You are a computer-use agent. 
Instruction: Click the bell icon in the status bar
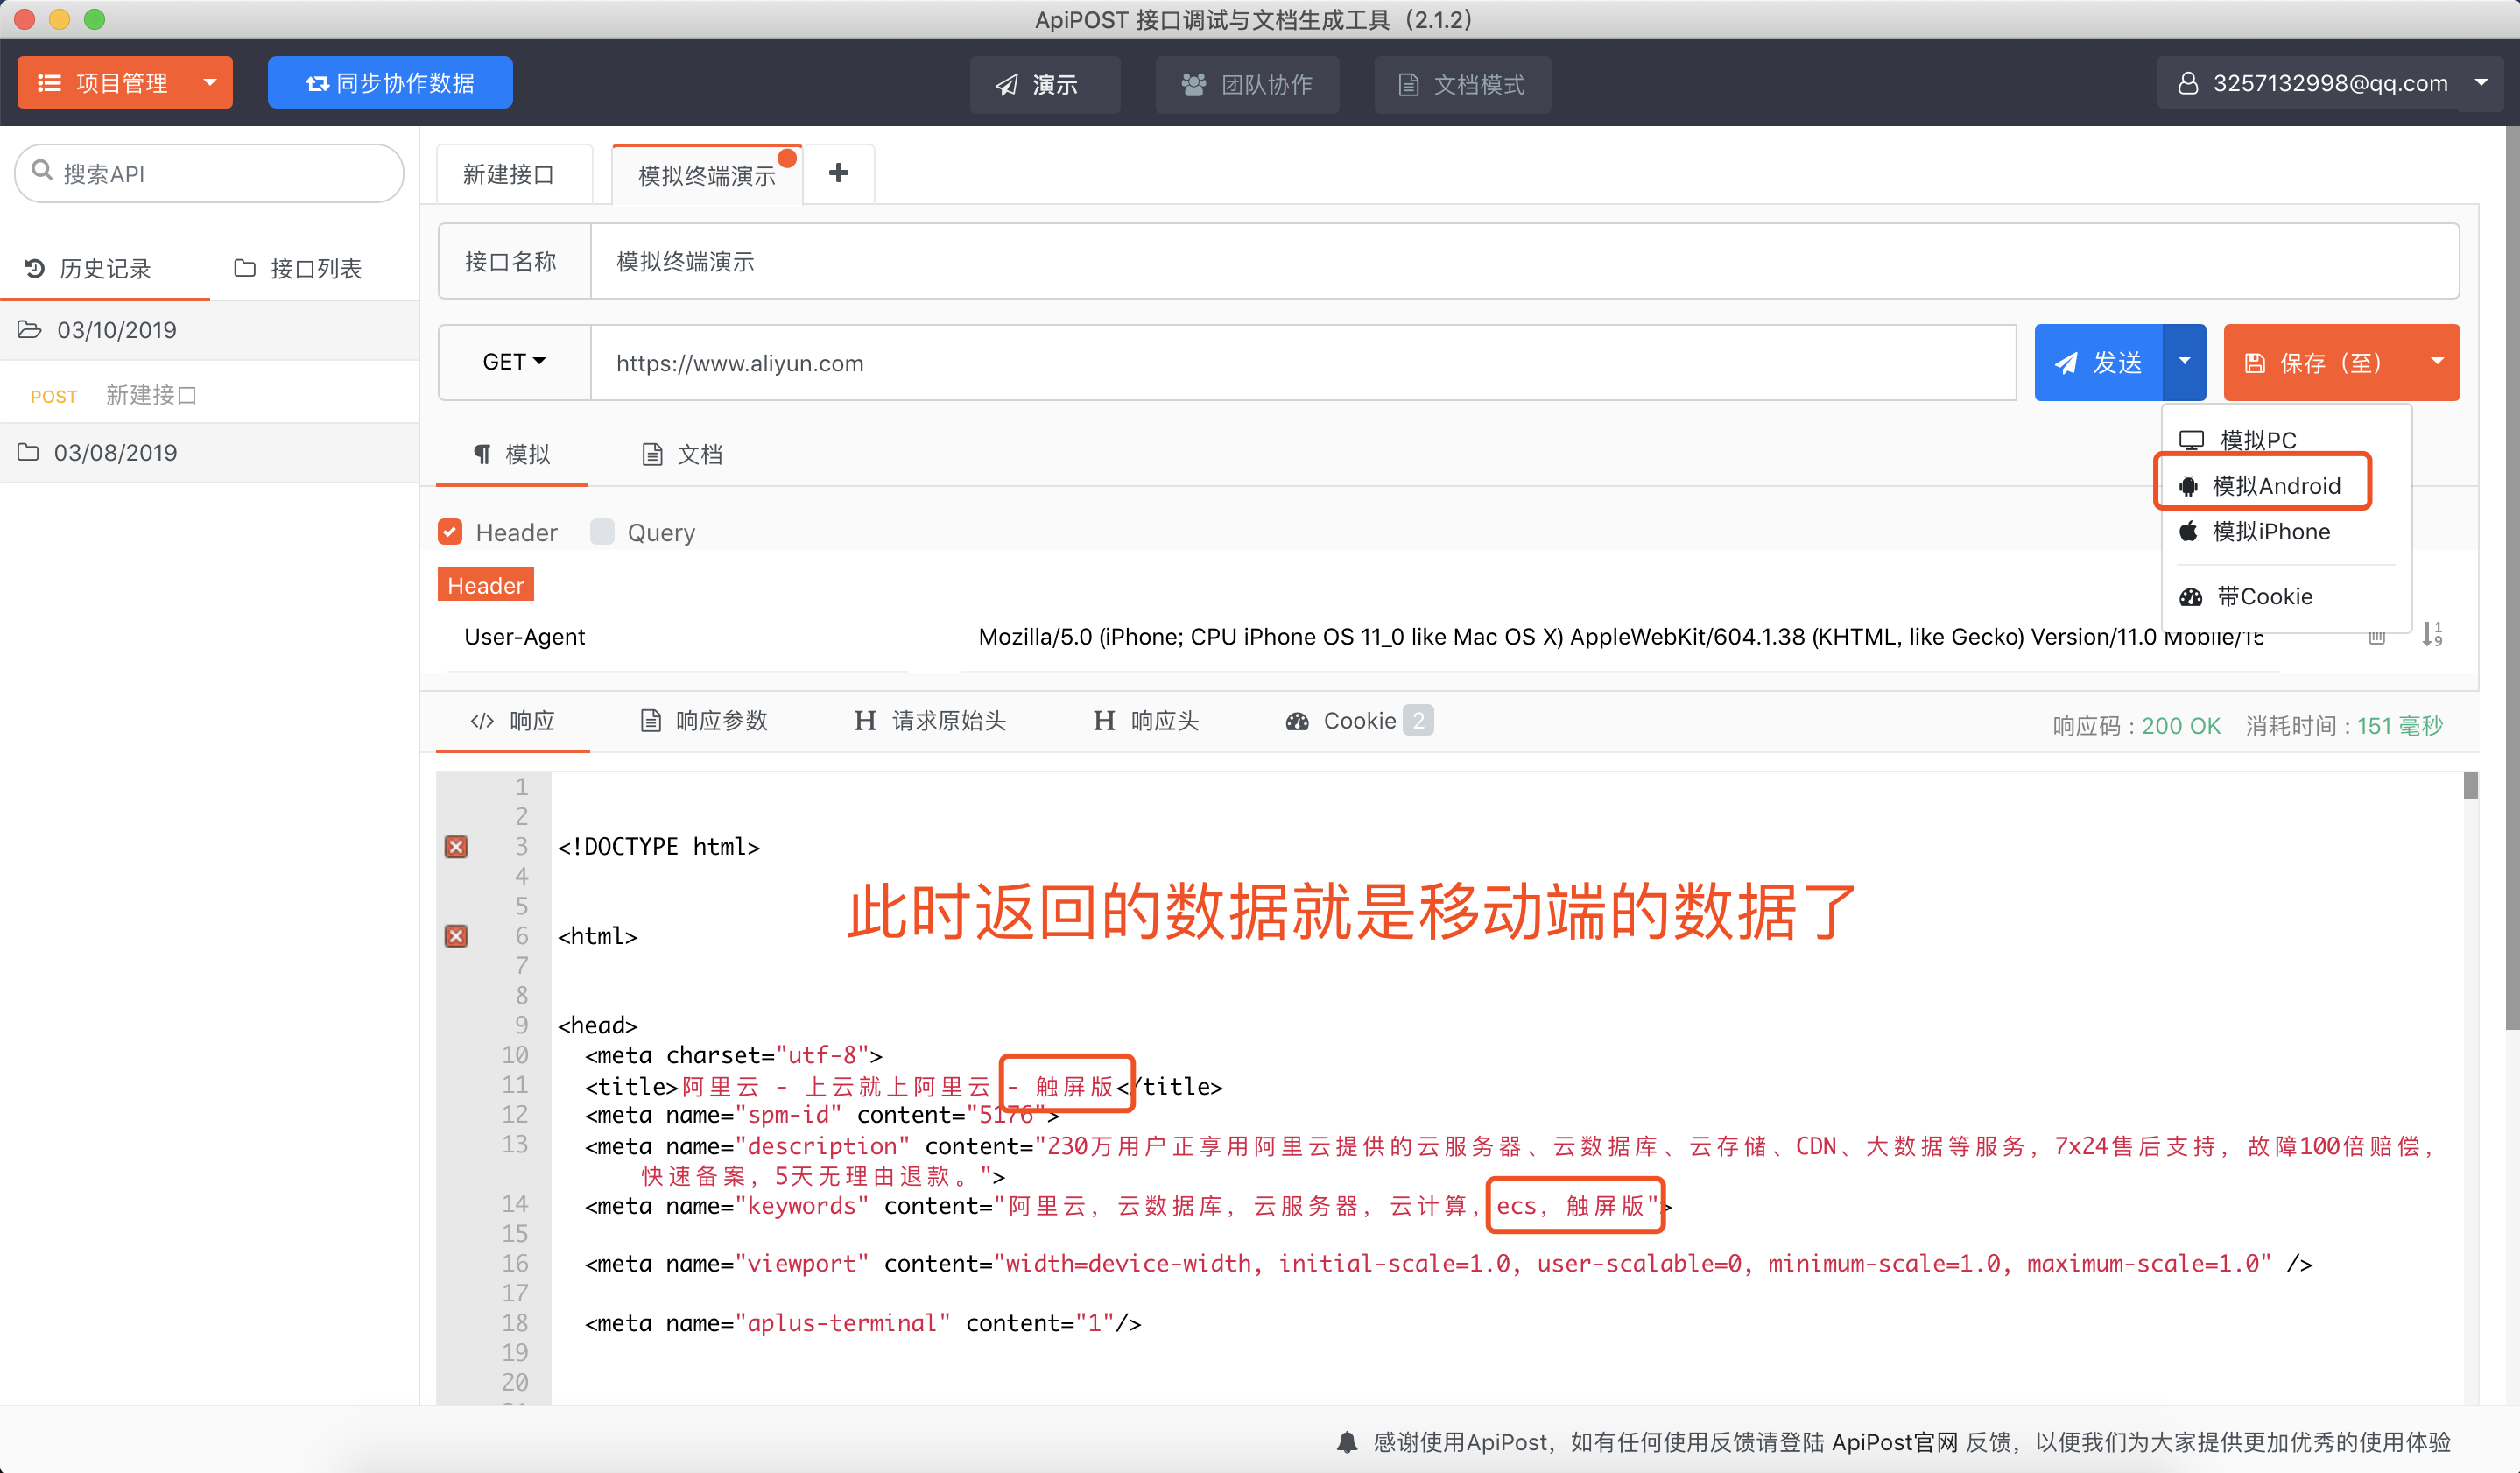(x=1347, y=1441)
